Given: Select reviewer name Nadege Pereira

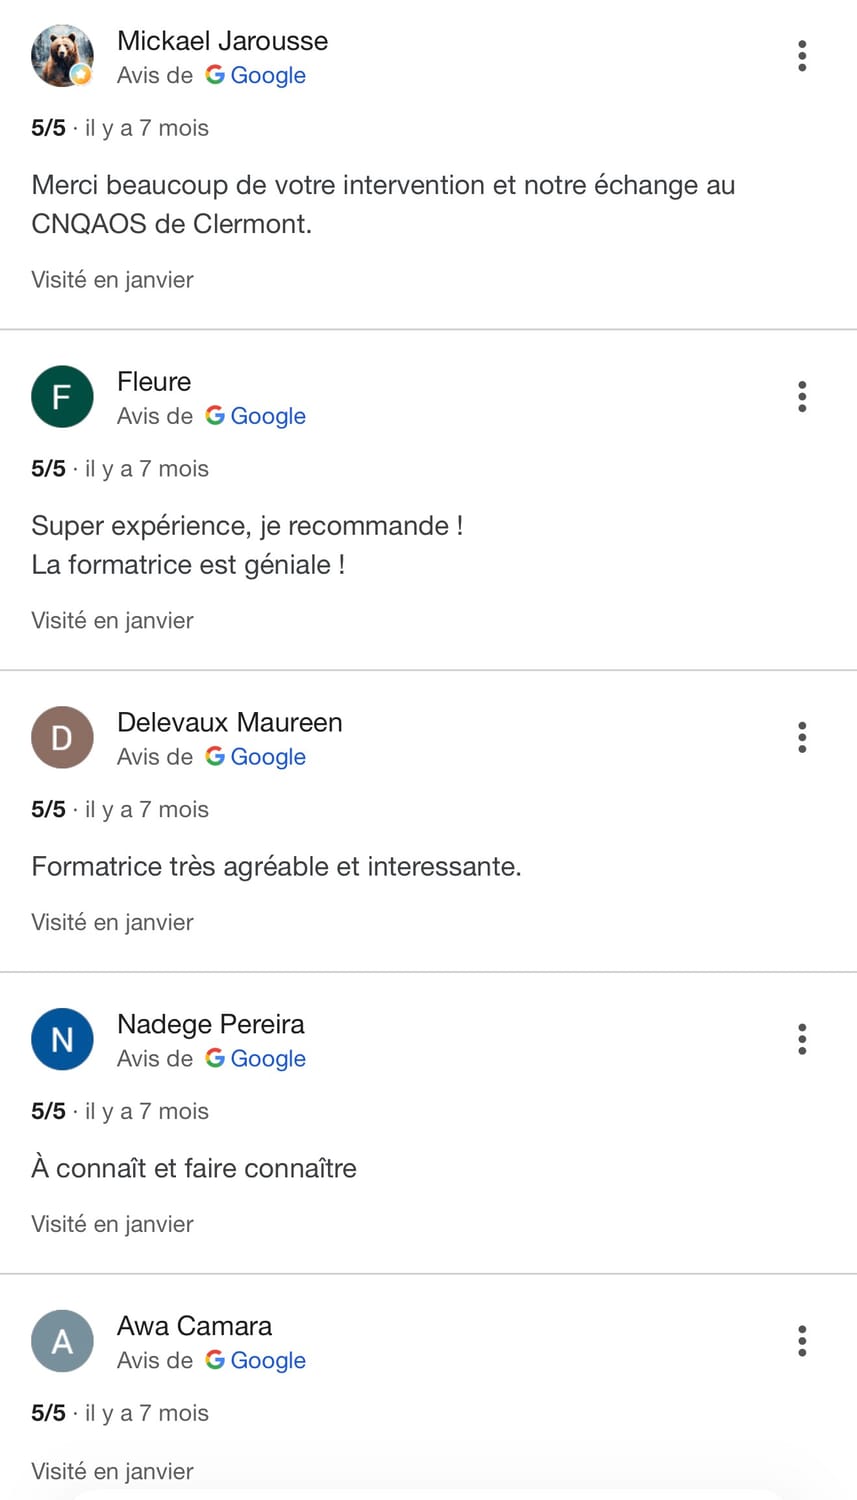Looking at the screenshot, I should 211,1025.
